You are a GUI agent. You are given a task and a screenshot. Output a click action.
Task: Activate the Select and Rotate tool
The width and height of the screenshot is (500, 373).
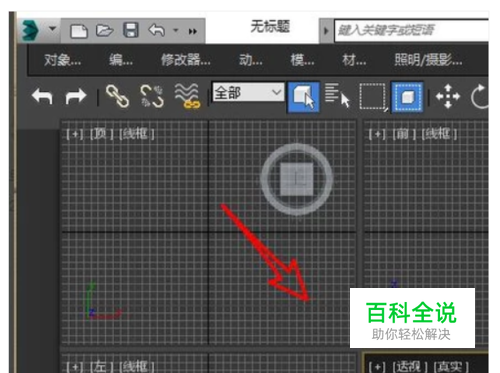coord(479,96)
